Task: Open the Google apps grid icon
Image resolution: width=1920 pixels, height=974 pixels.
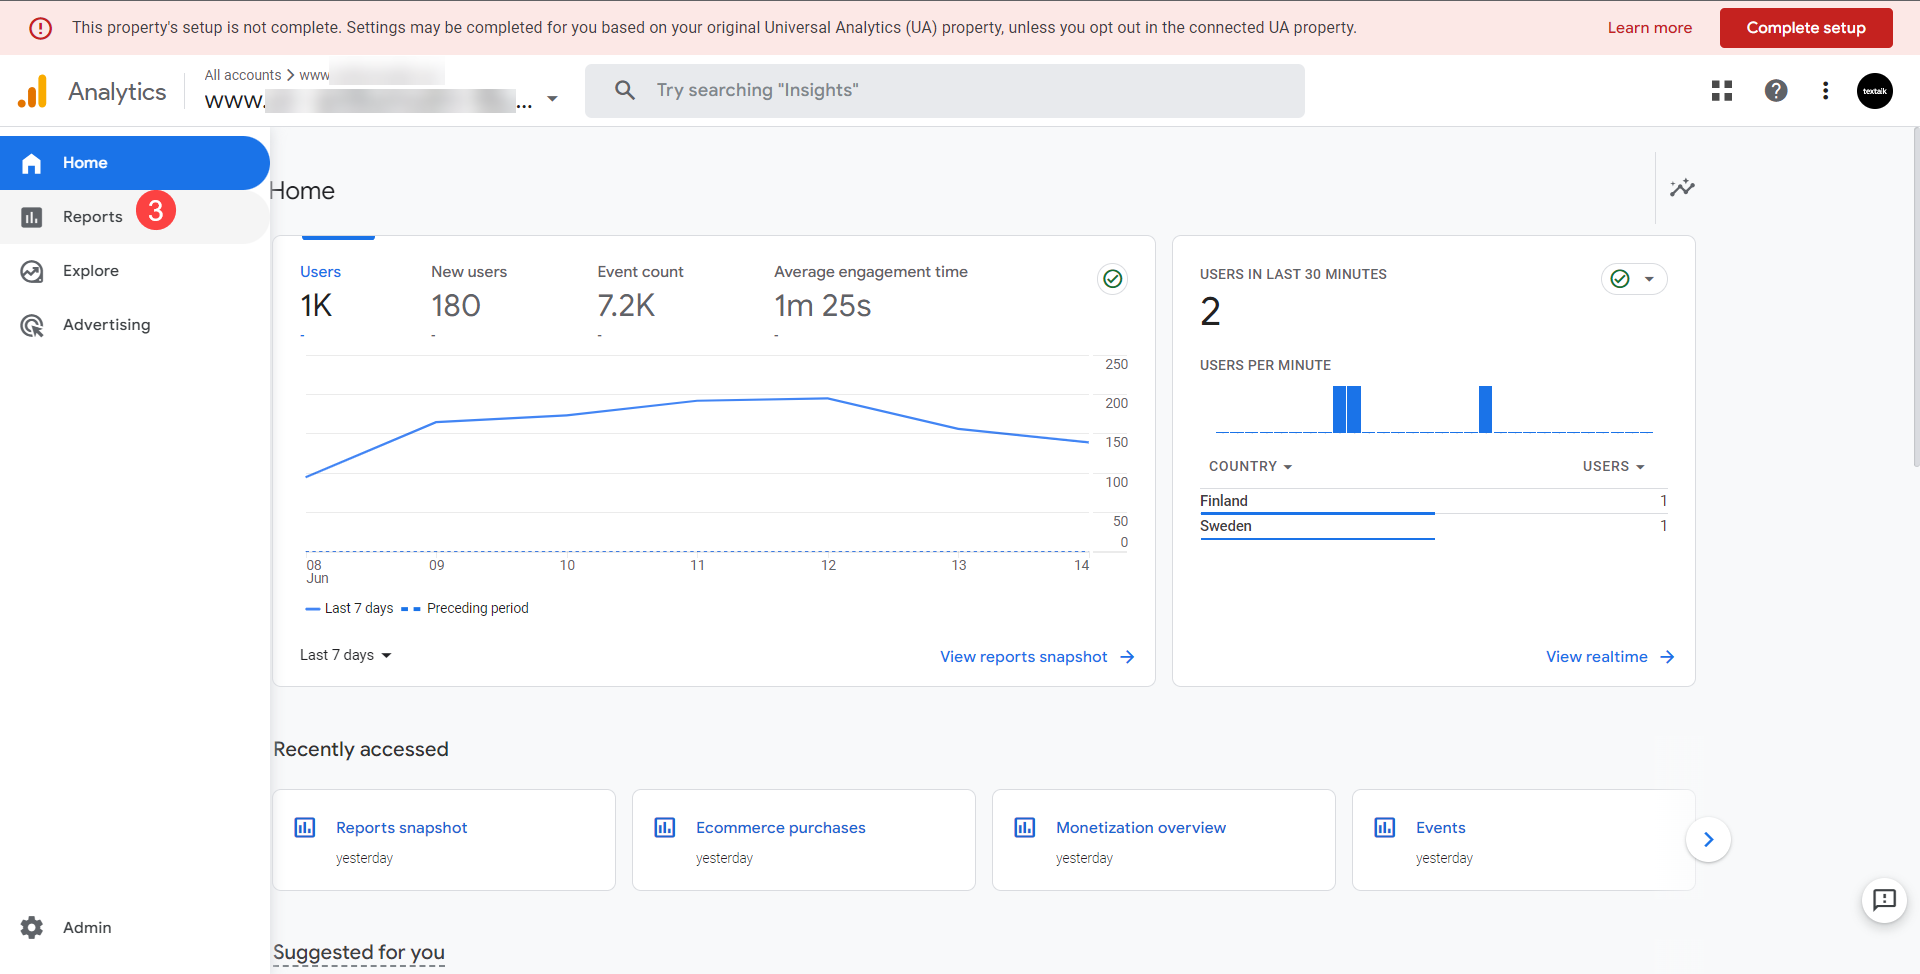Action: (1721, 91)
